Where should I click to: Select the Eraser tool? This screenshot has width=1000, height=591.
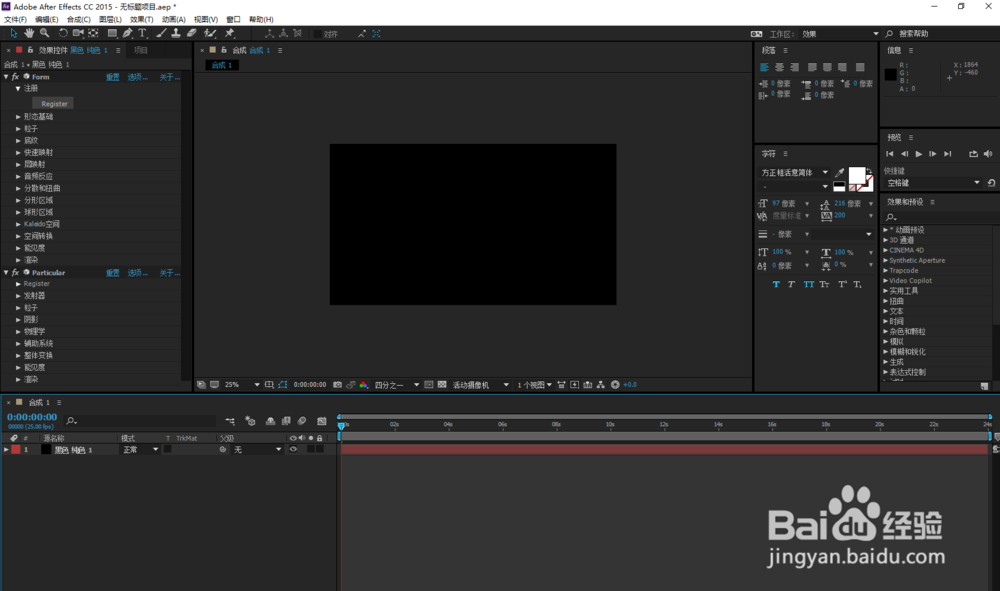191,33
